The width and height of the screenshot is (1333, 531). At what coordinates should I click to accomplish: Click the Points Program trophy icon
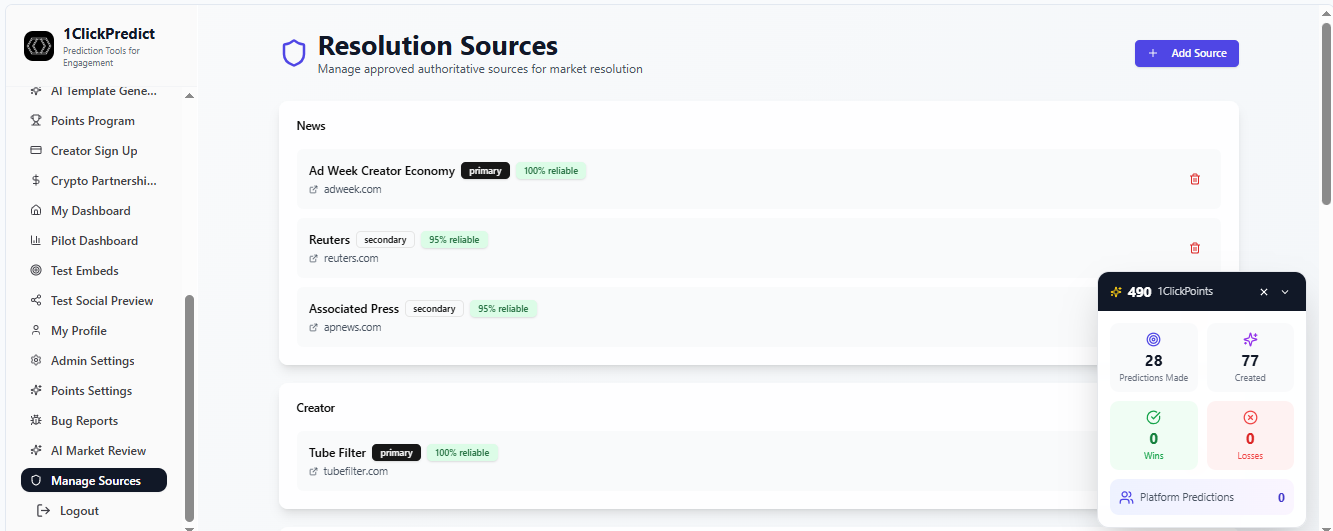[37, 121]
